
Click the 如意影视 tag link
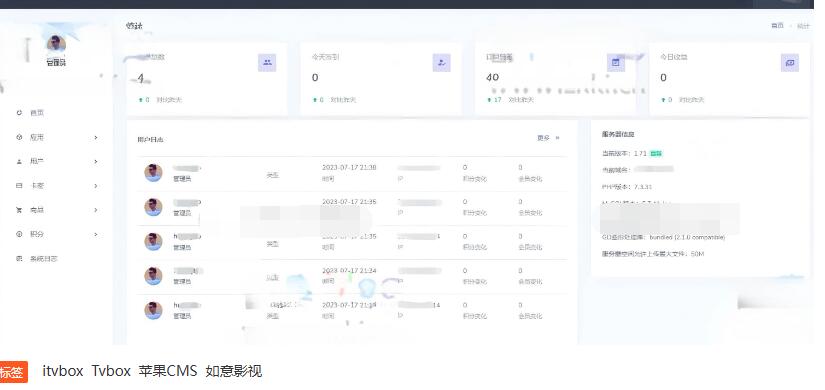[x=234, y=371]
